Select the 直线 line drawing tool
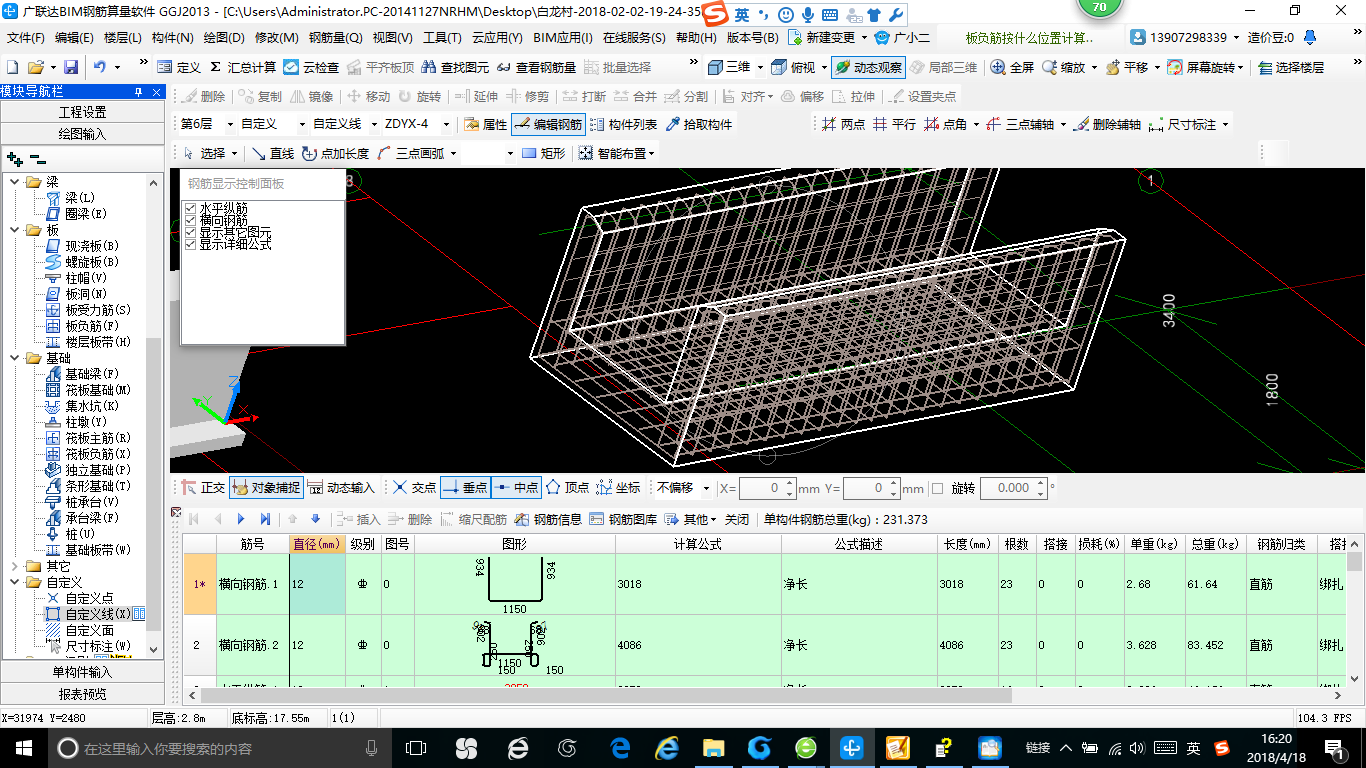 tap(273, 153)
